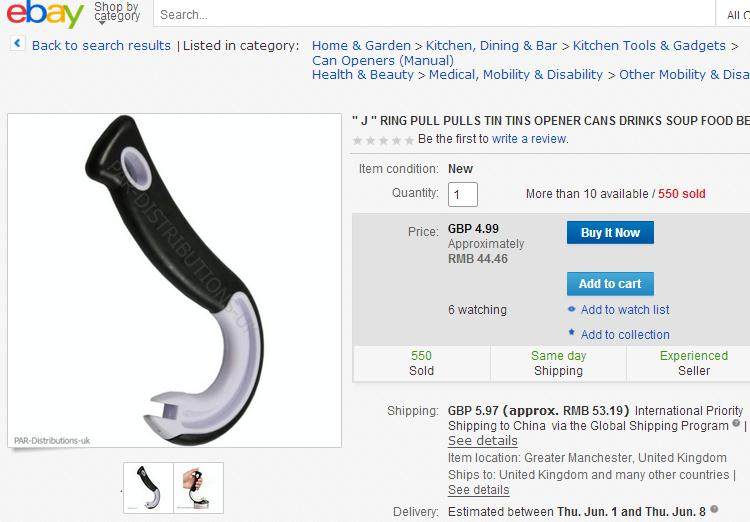Open the Kitchen Tools & Gadgets breadcrumb
The height and width of the screenshot is (522, 750).
(x=649, y=45)
